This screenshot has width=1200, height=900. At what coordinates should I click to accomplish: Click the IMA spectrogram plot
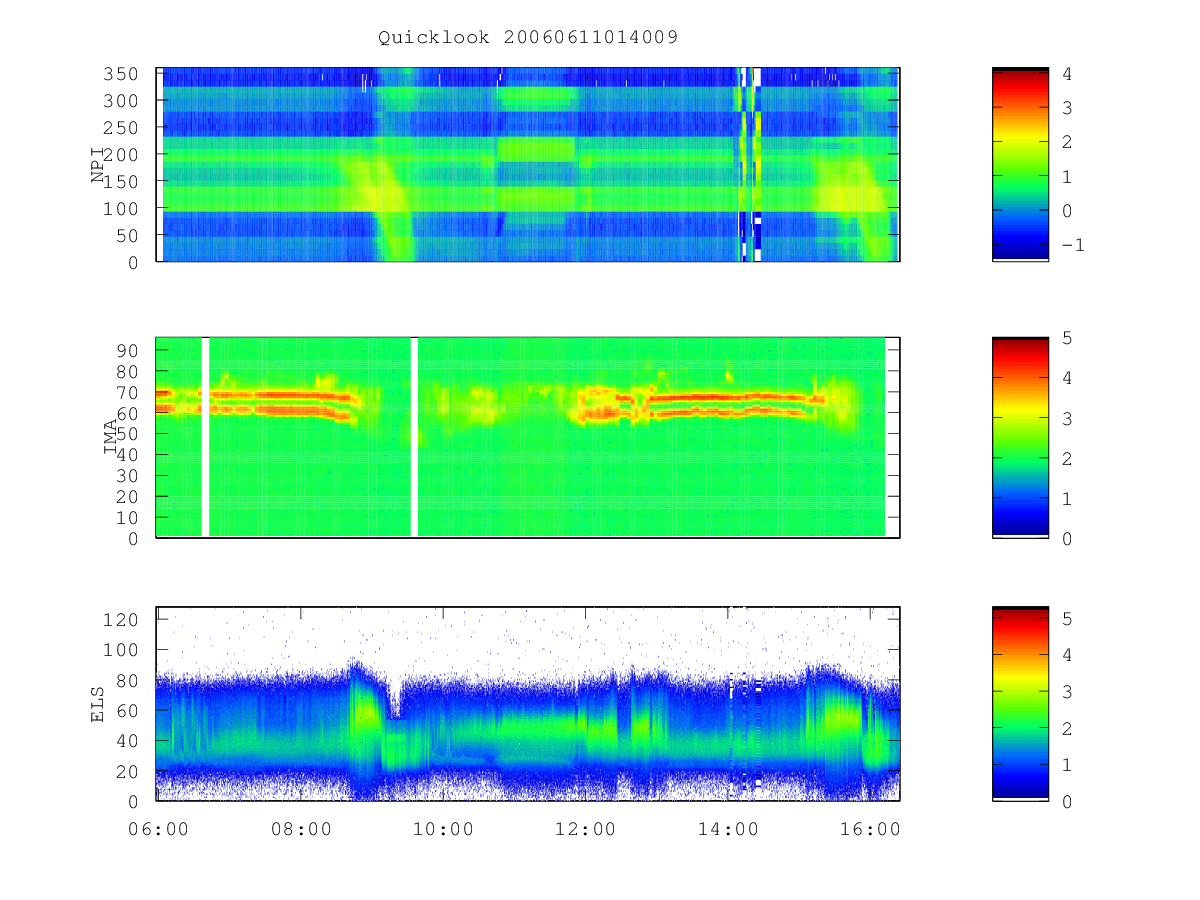[528, 437]
